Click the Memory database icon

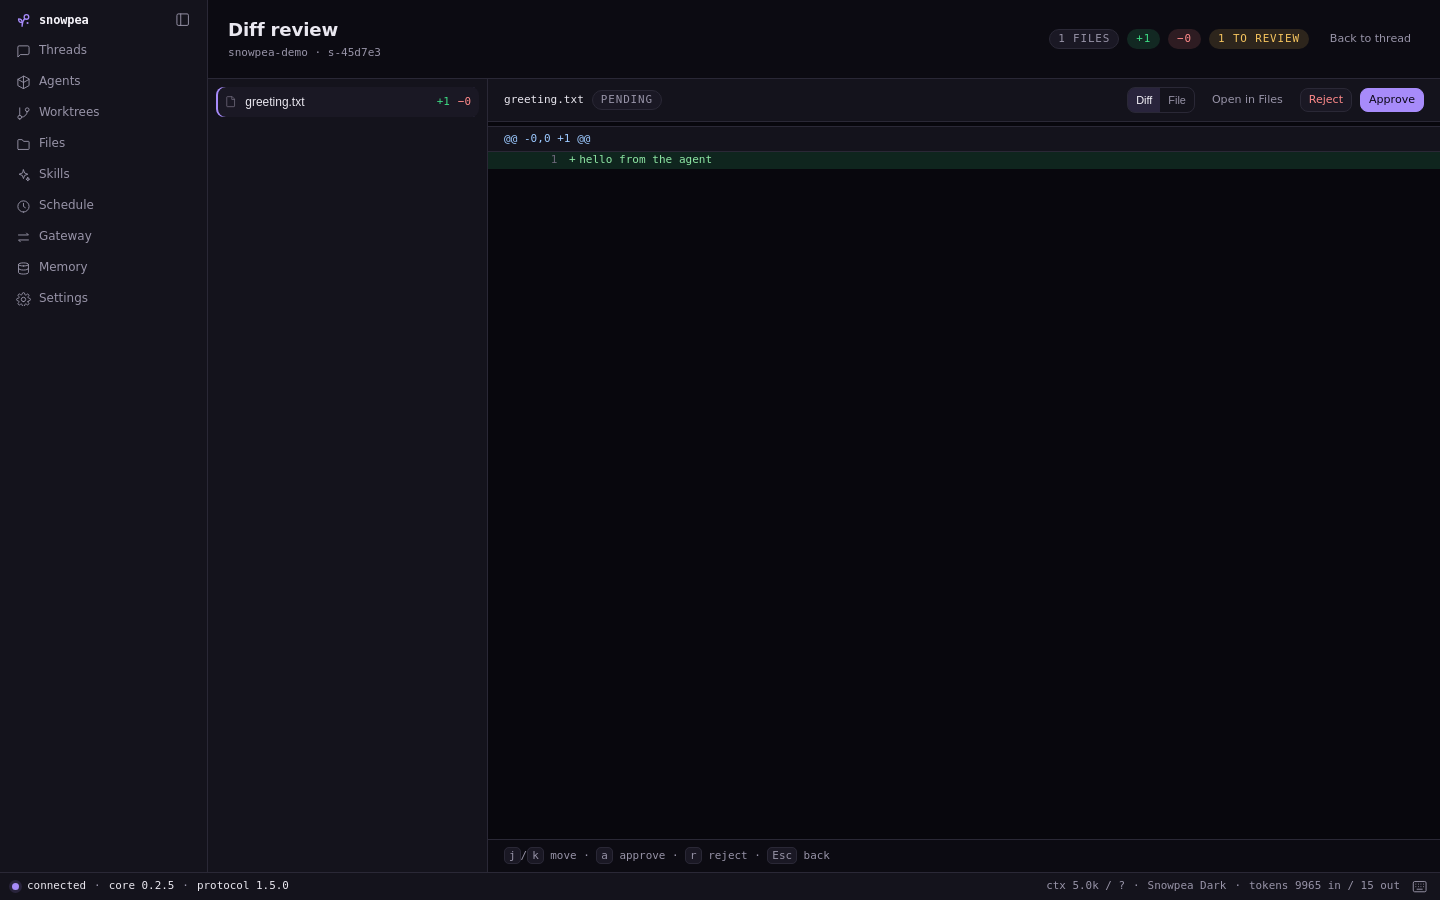(x=23, y=268)
